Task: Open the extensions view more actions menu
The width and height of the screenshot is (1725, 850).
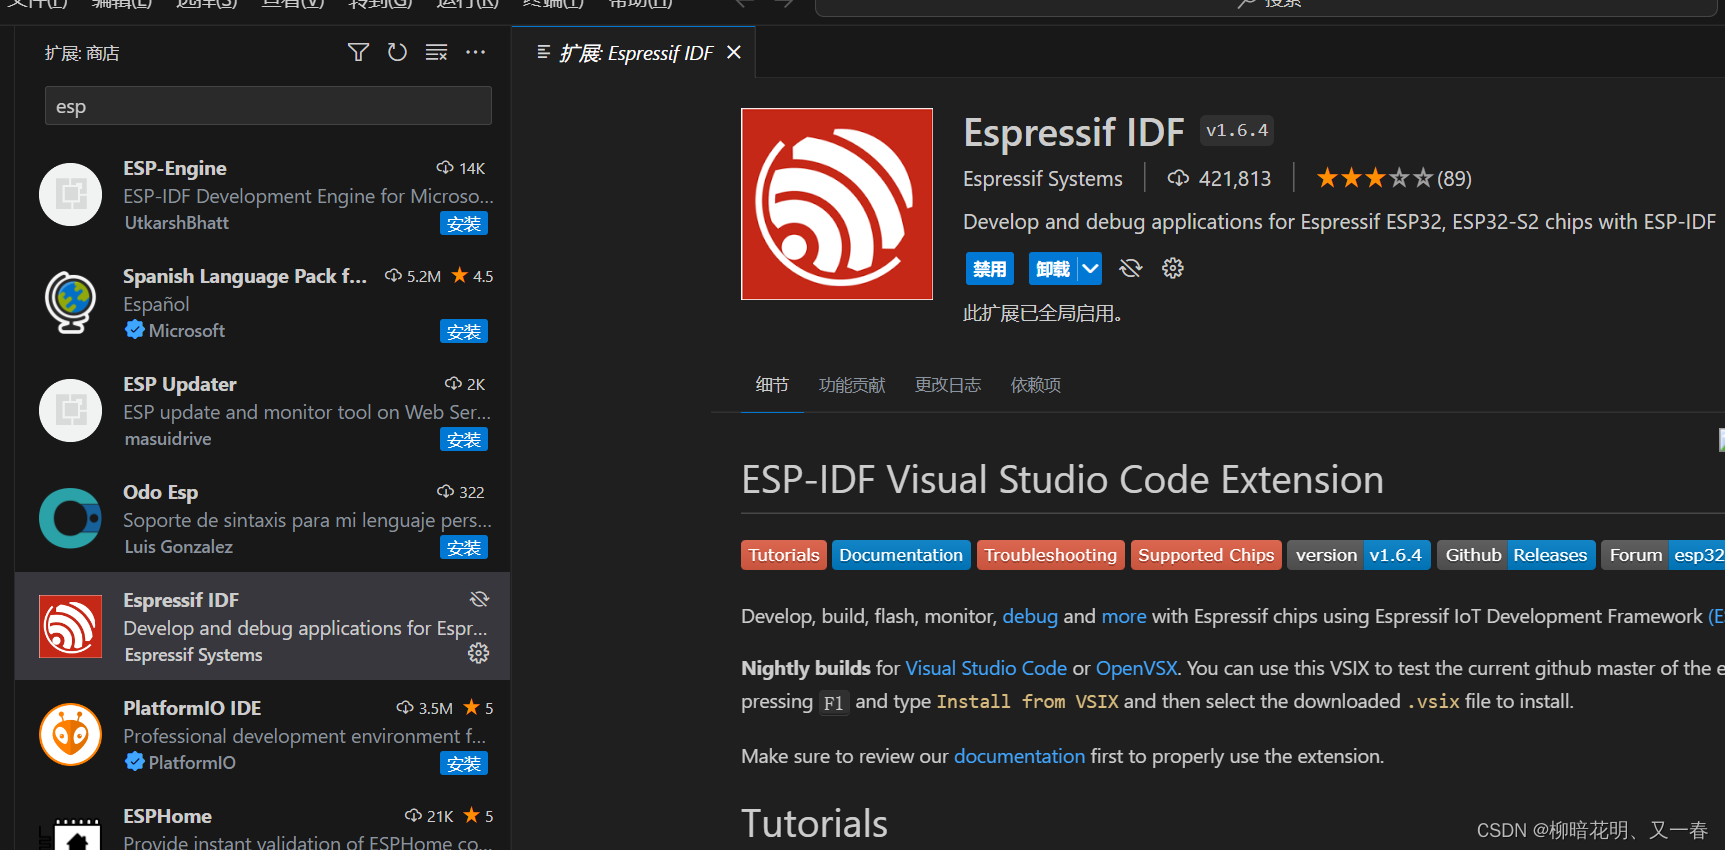Action: point(475,52)
